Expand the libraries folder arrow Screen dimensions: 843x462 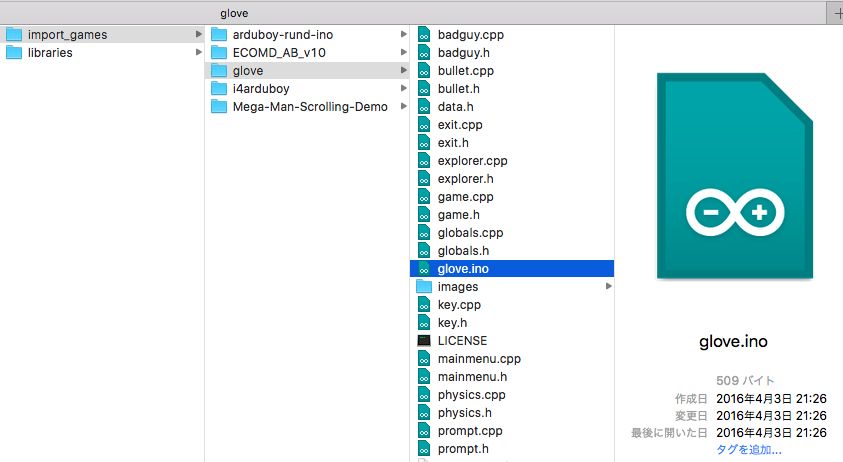click(198, 52)
